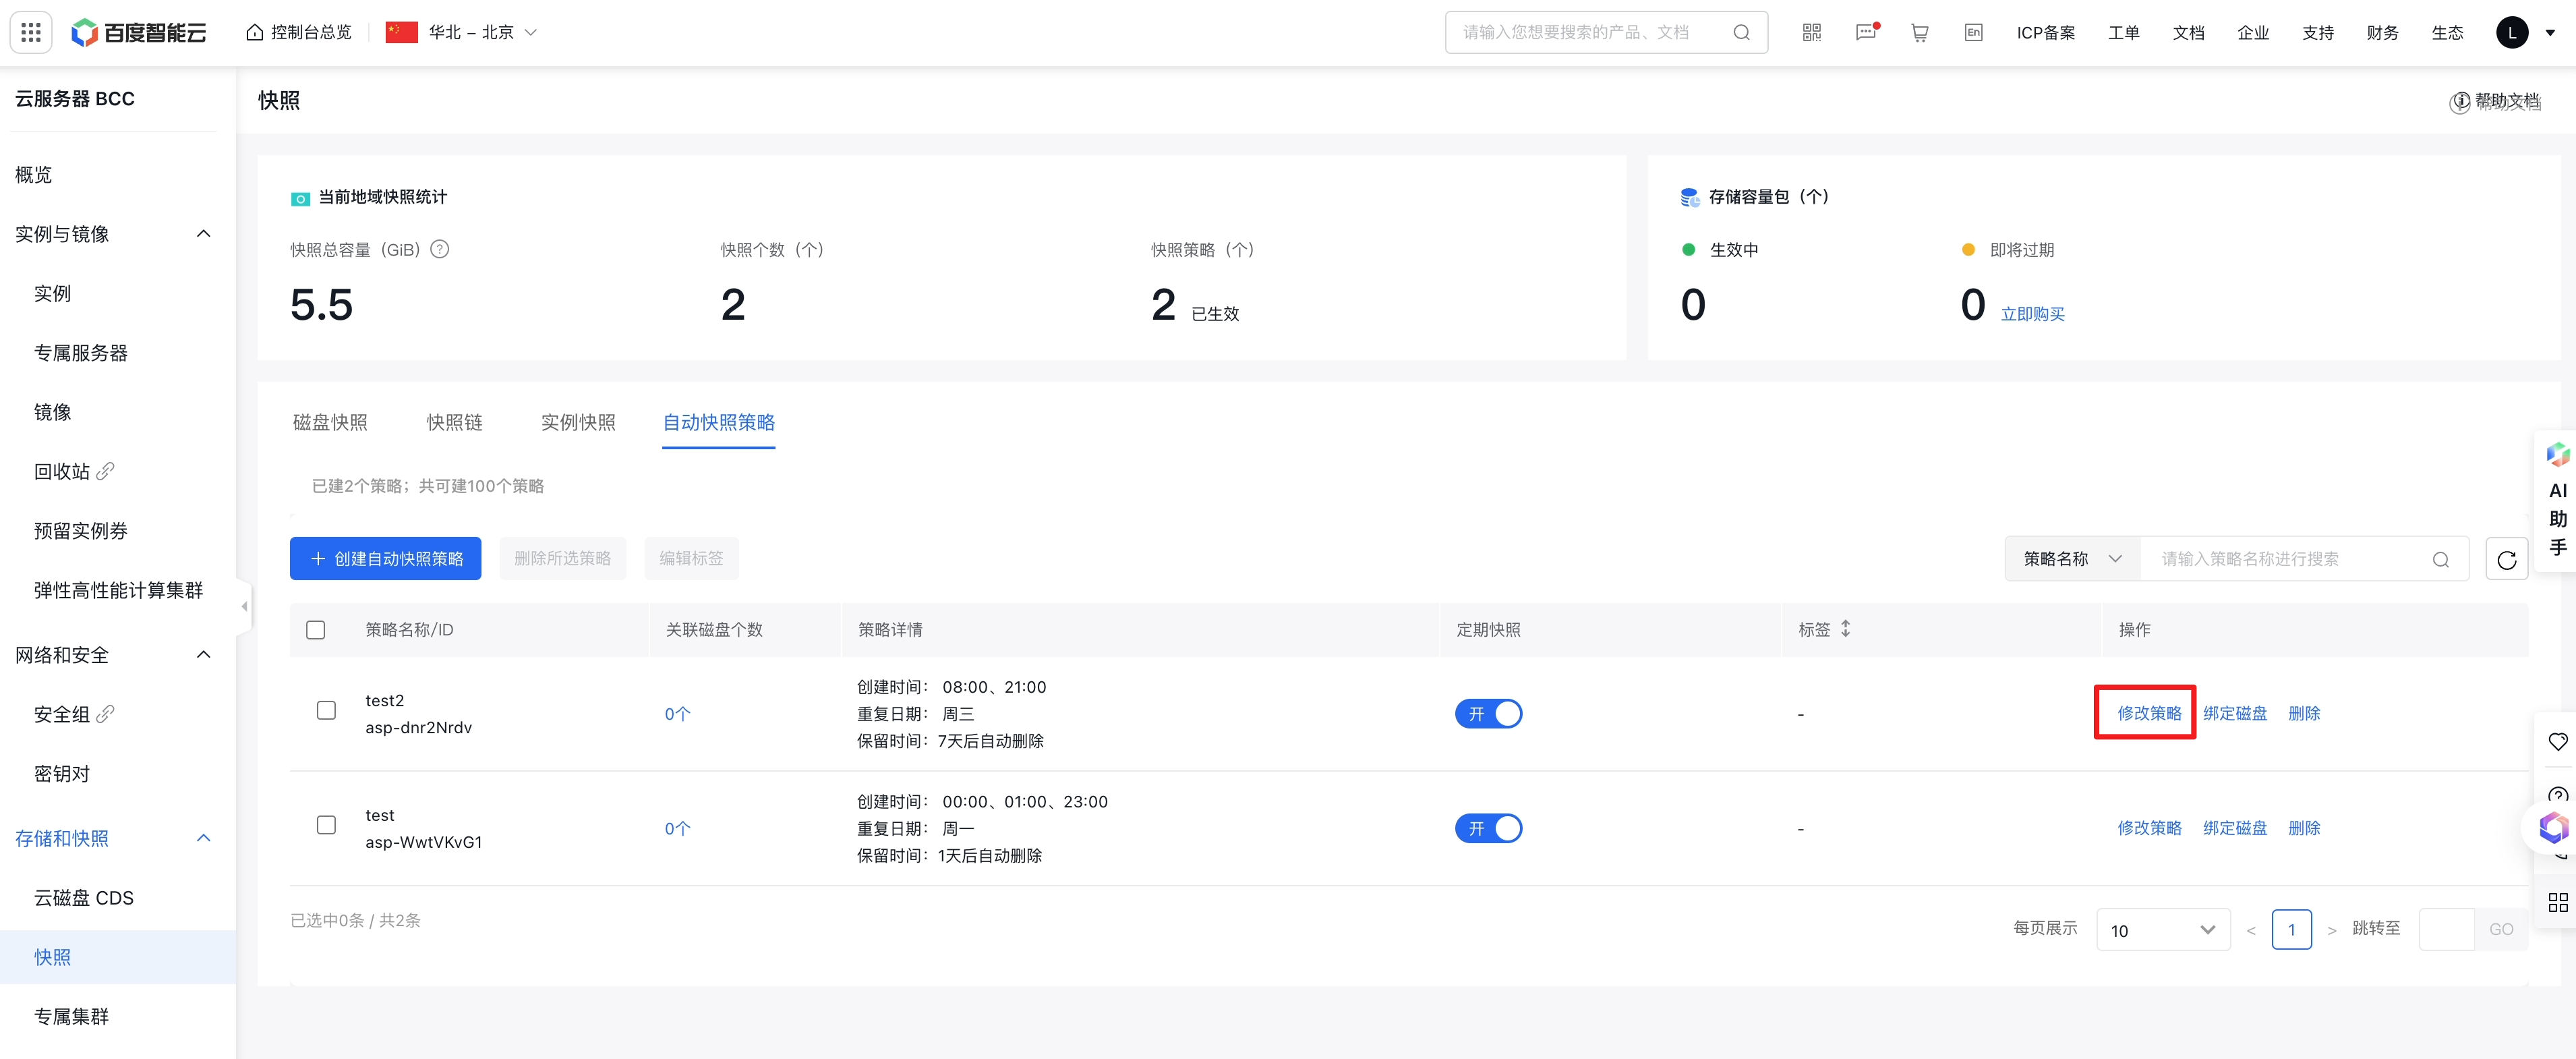Open 密钥对 in sidebar
Screen dimensions: 2576x1059
[x=62, y=773]
